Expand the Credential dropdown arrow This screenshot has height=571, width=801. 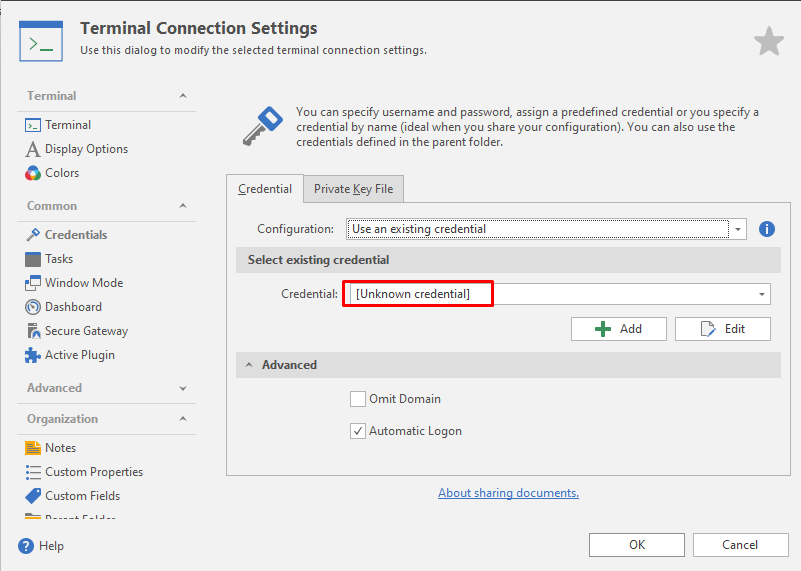pos(762,294)
